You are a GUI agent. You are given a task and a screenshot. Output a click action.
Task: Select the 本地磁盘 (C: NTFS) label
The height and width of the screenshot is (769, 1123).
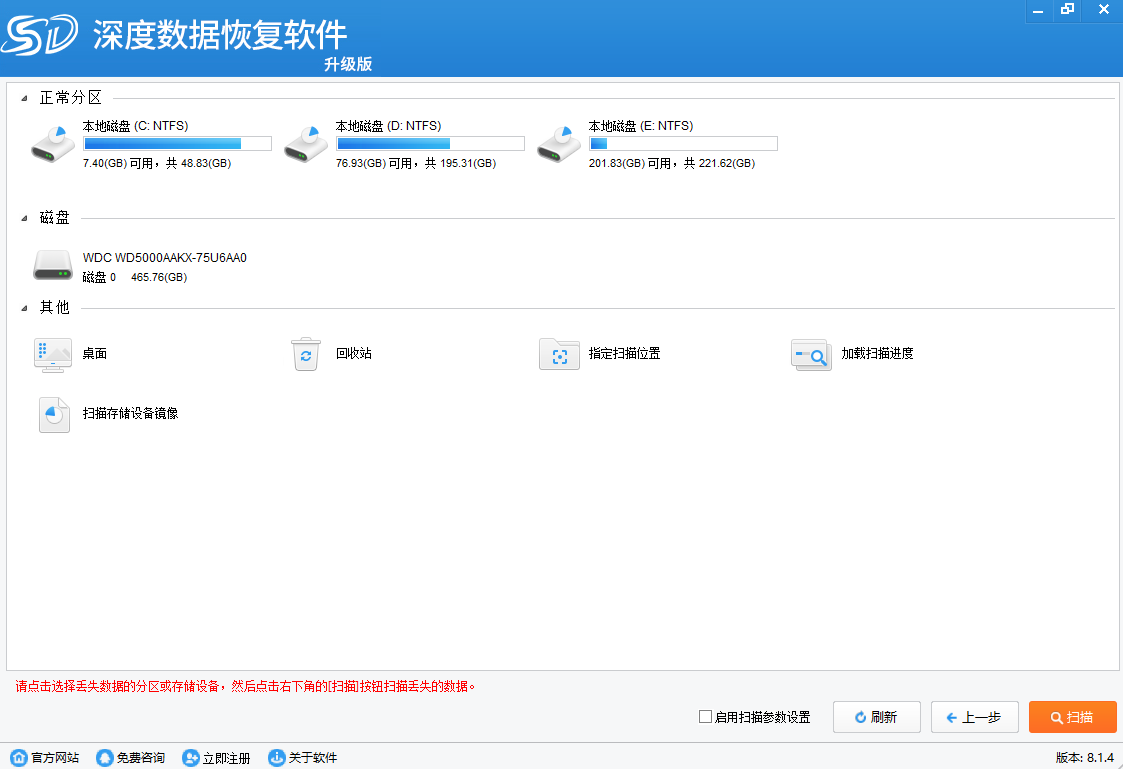[x=135, y=126]
